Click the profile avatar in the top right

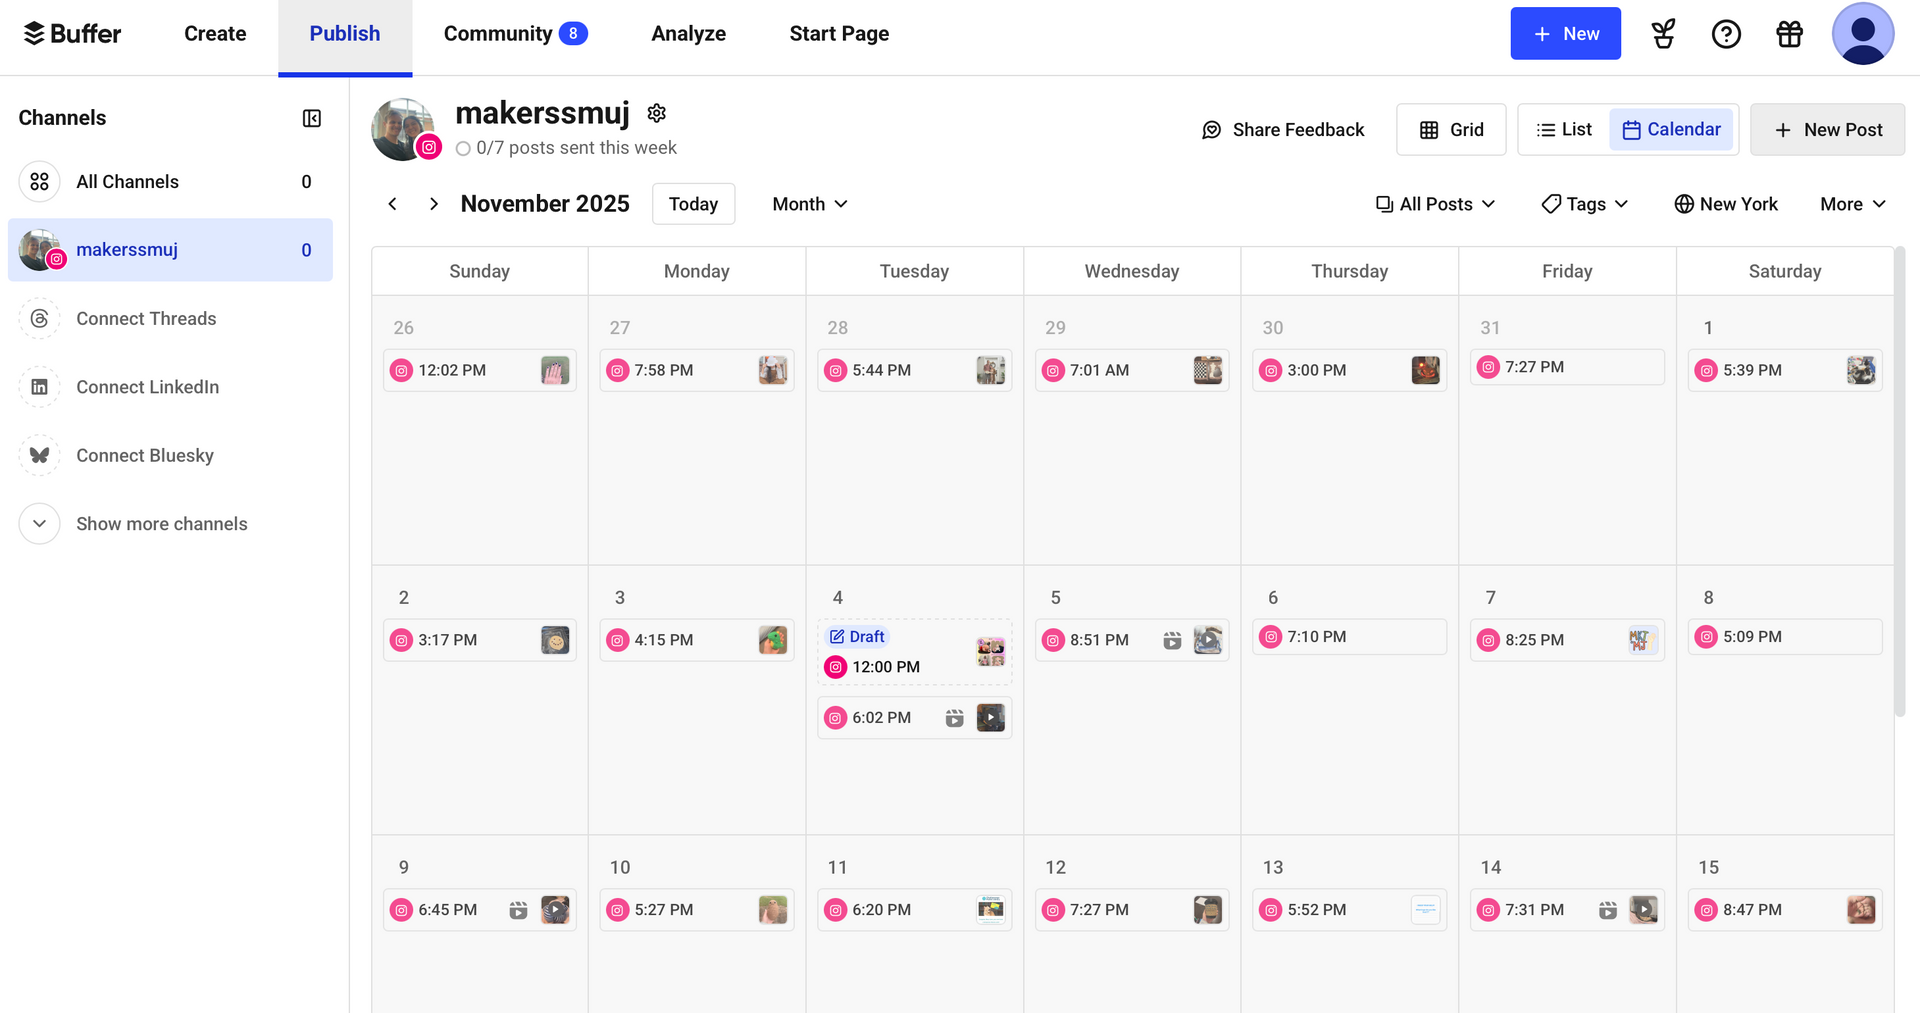(x=1862, y=33)
